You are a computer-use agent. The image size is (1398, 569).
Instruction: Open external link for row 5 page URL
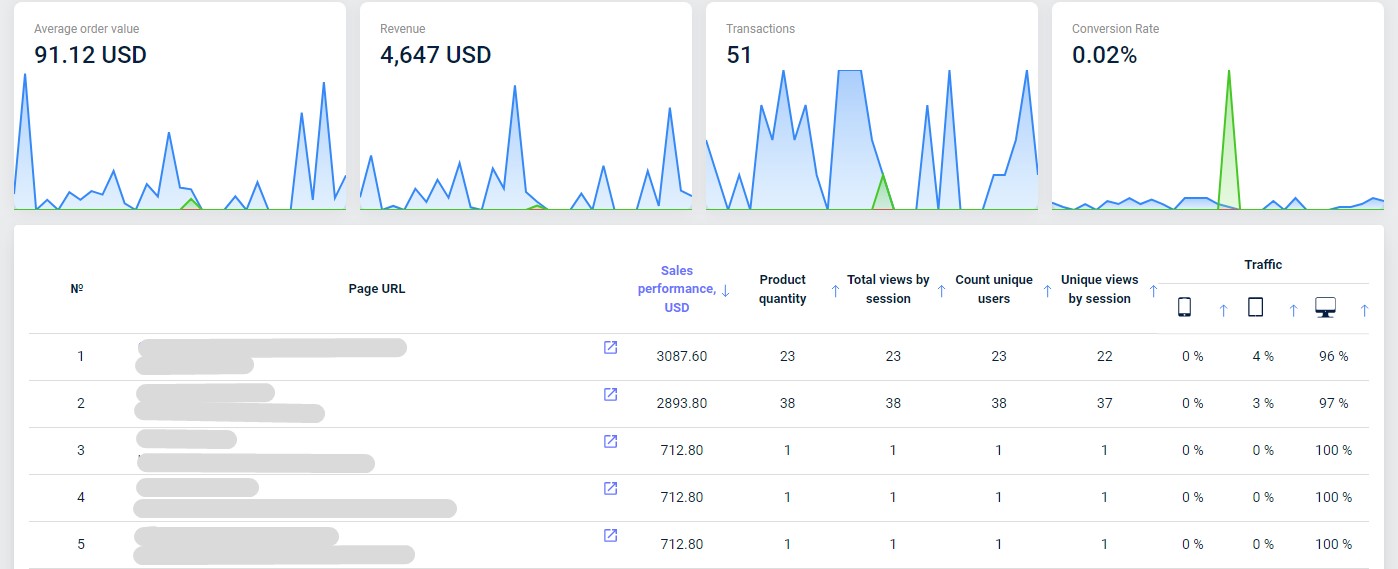(610, 535)
